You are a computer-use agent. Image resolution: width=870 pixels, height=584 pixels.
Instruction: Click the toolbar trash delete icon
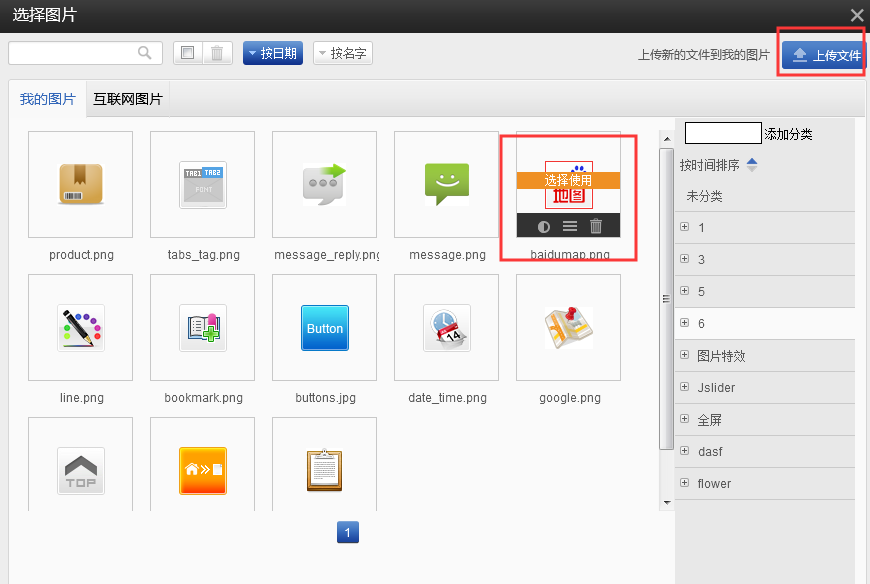coord(217,53)
